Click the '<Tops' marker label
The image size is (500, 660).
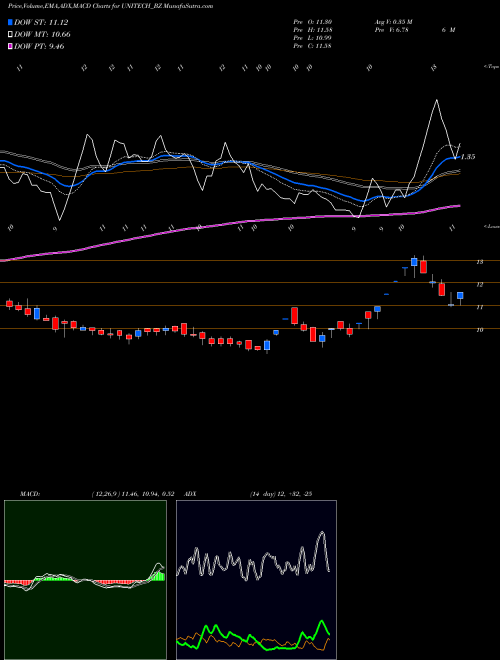coord(491,67)
